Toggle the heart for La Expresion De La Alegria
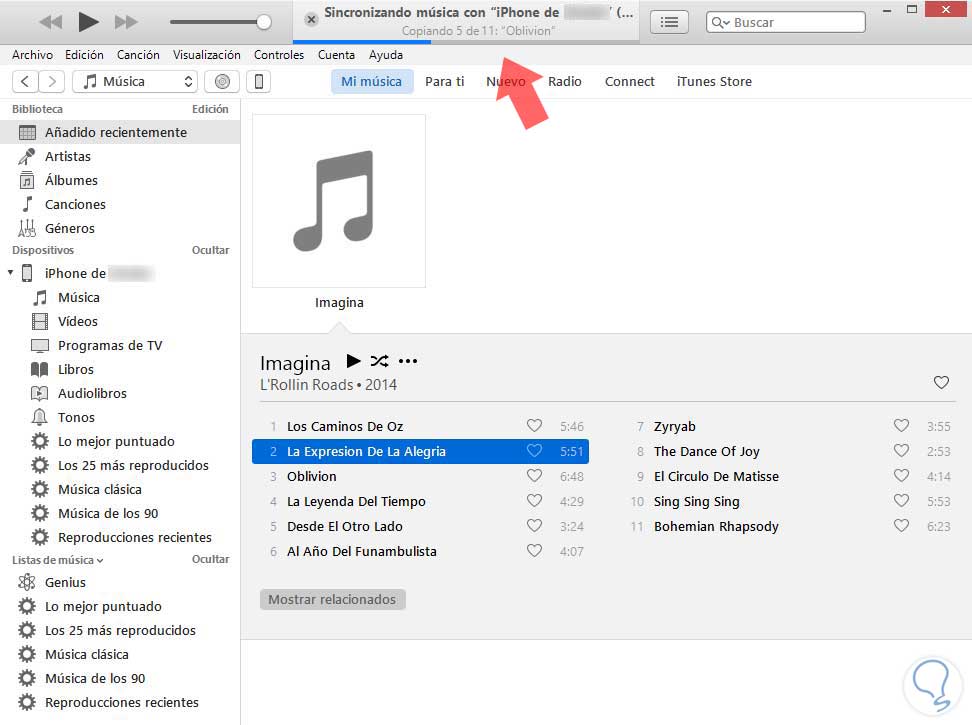The height and width of the screenshot is (725, 972). 534,450
